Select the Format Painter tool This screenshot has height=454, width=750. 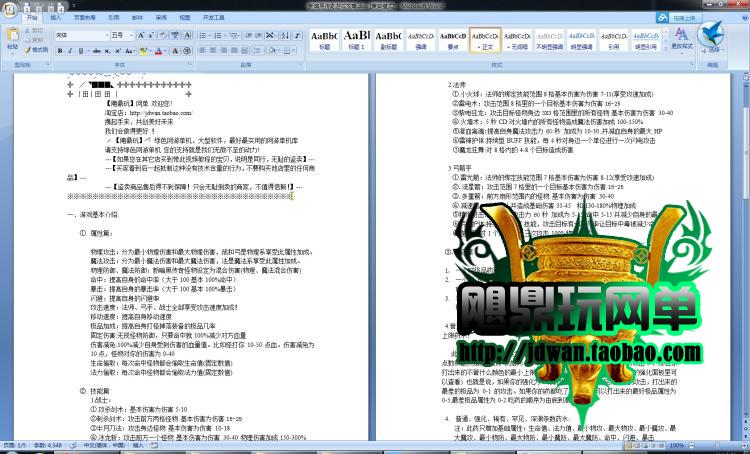[x=38, y=49]
